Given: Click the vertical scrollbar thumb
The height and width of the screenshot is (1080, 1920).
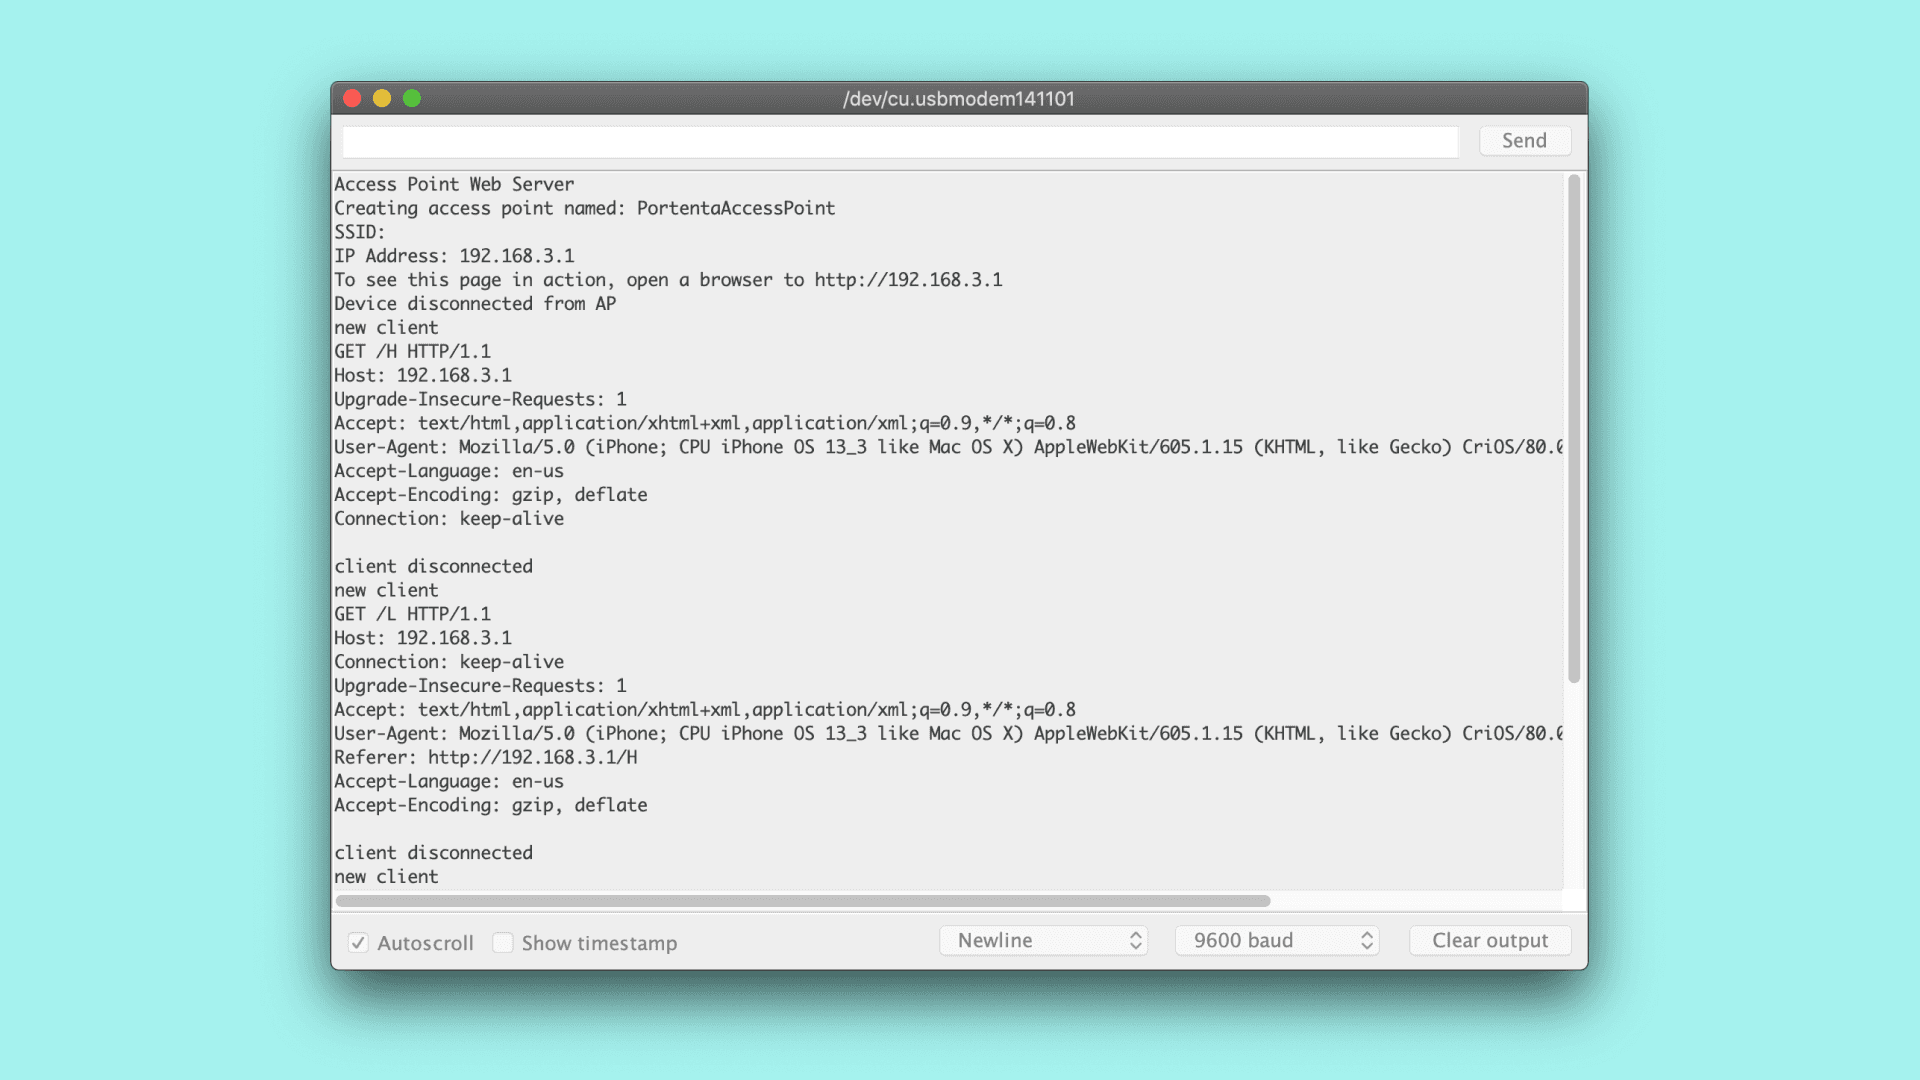Looking at the screenshot, I should point(1574,430).
